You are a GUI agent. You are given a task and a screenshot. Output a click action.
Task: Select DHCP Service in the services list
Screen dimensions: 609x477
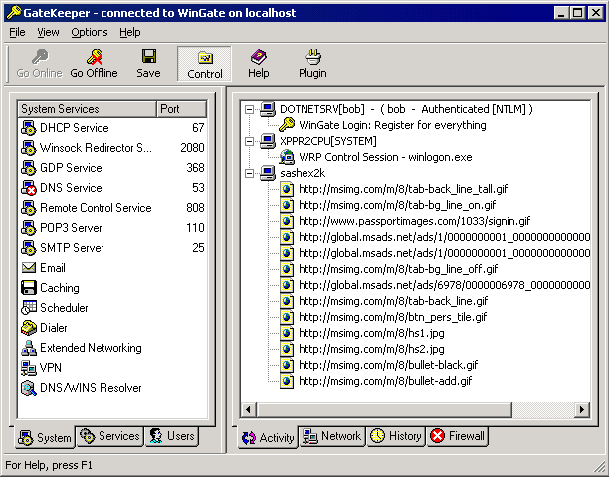point(74,128)
